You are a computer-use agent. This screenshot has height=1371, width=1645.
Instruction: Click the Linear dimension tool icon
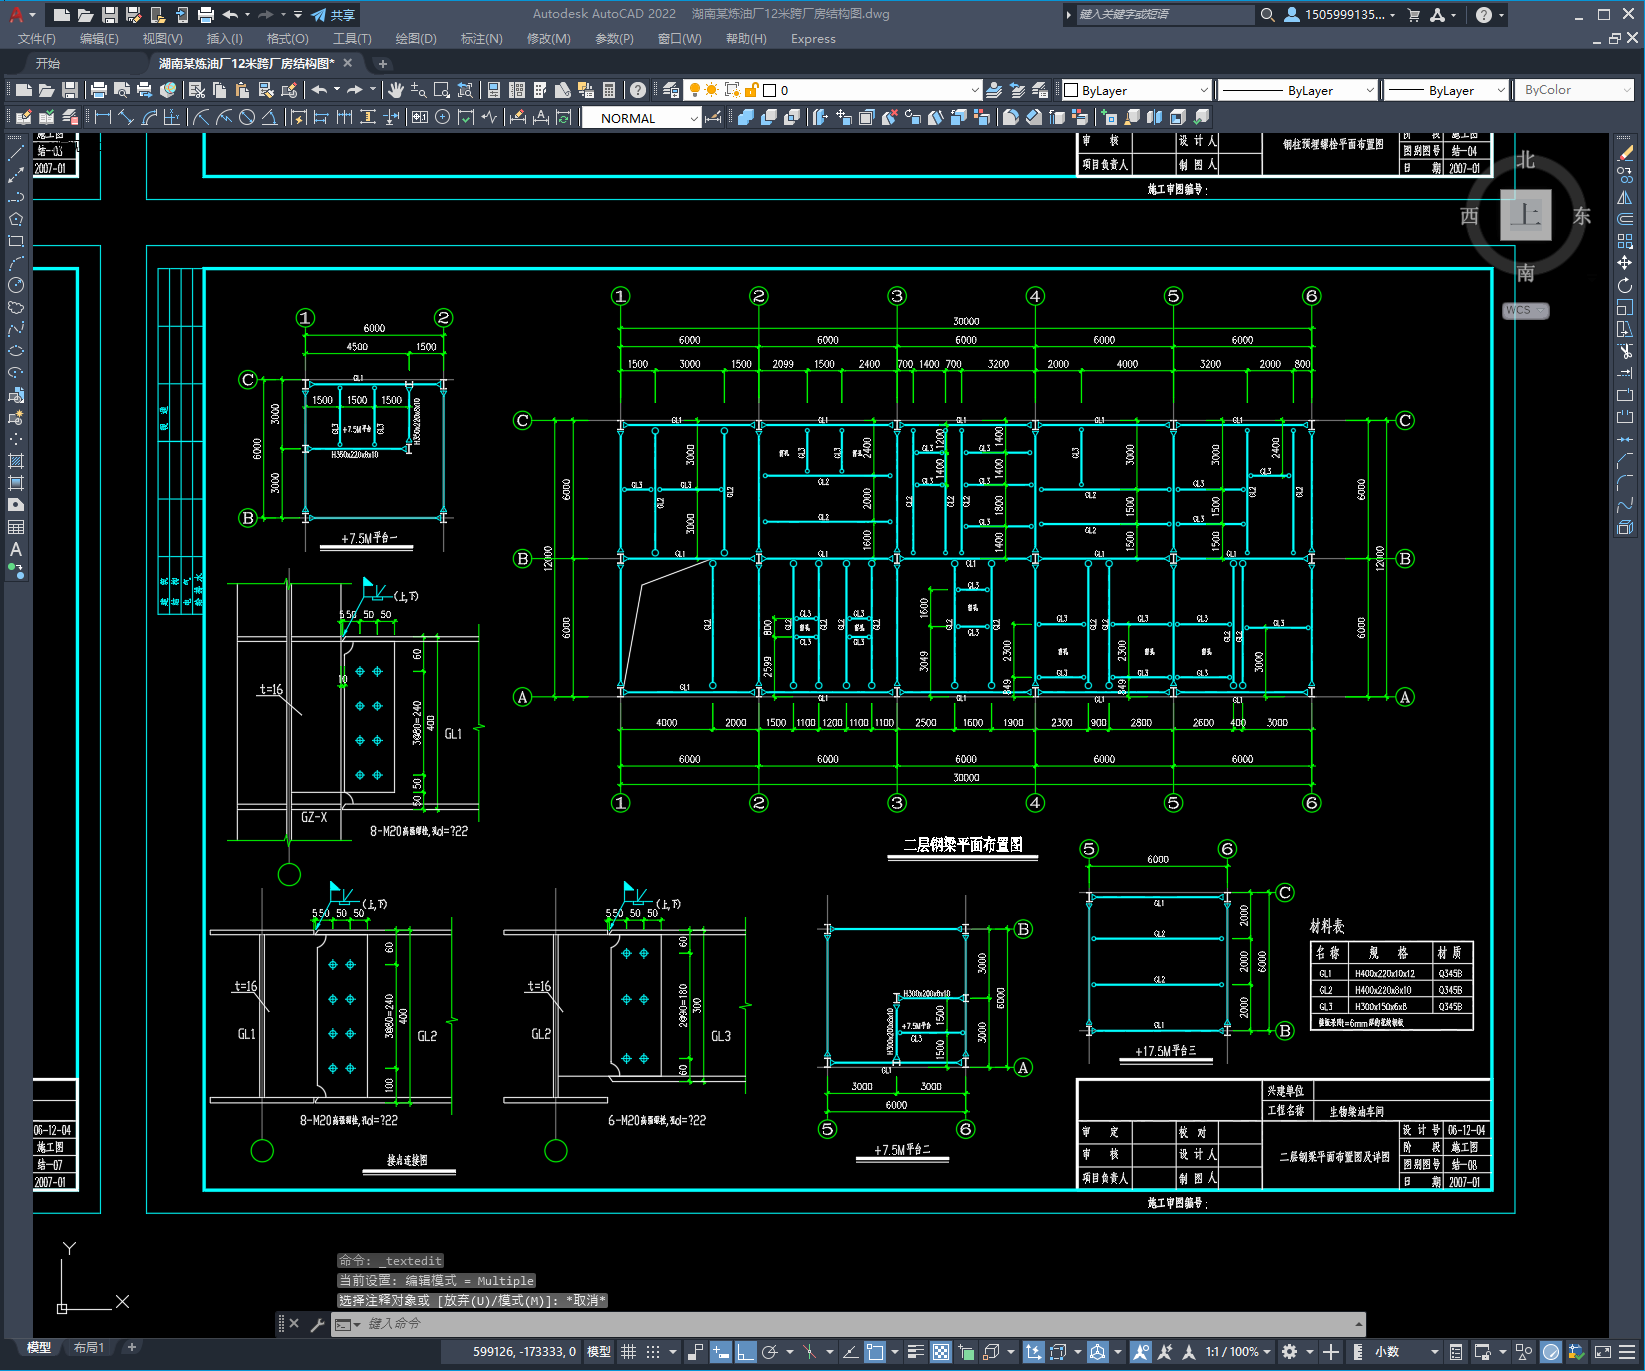103,117
